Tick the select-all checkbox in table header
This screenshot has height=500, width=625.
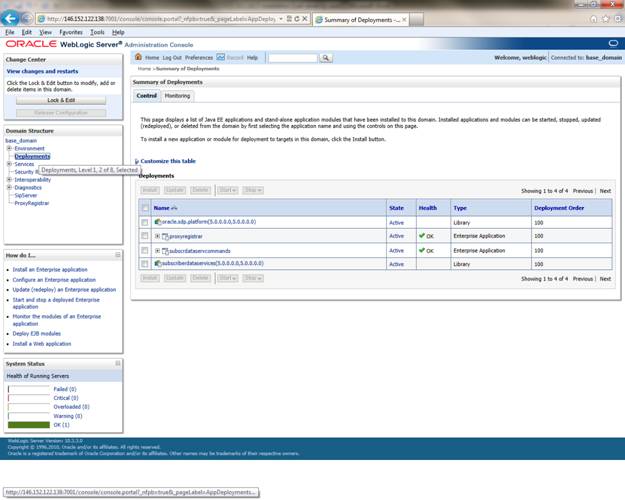tap(145, 207)
